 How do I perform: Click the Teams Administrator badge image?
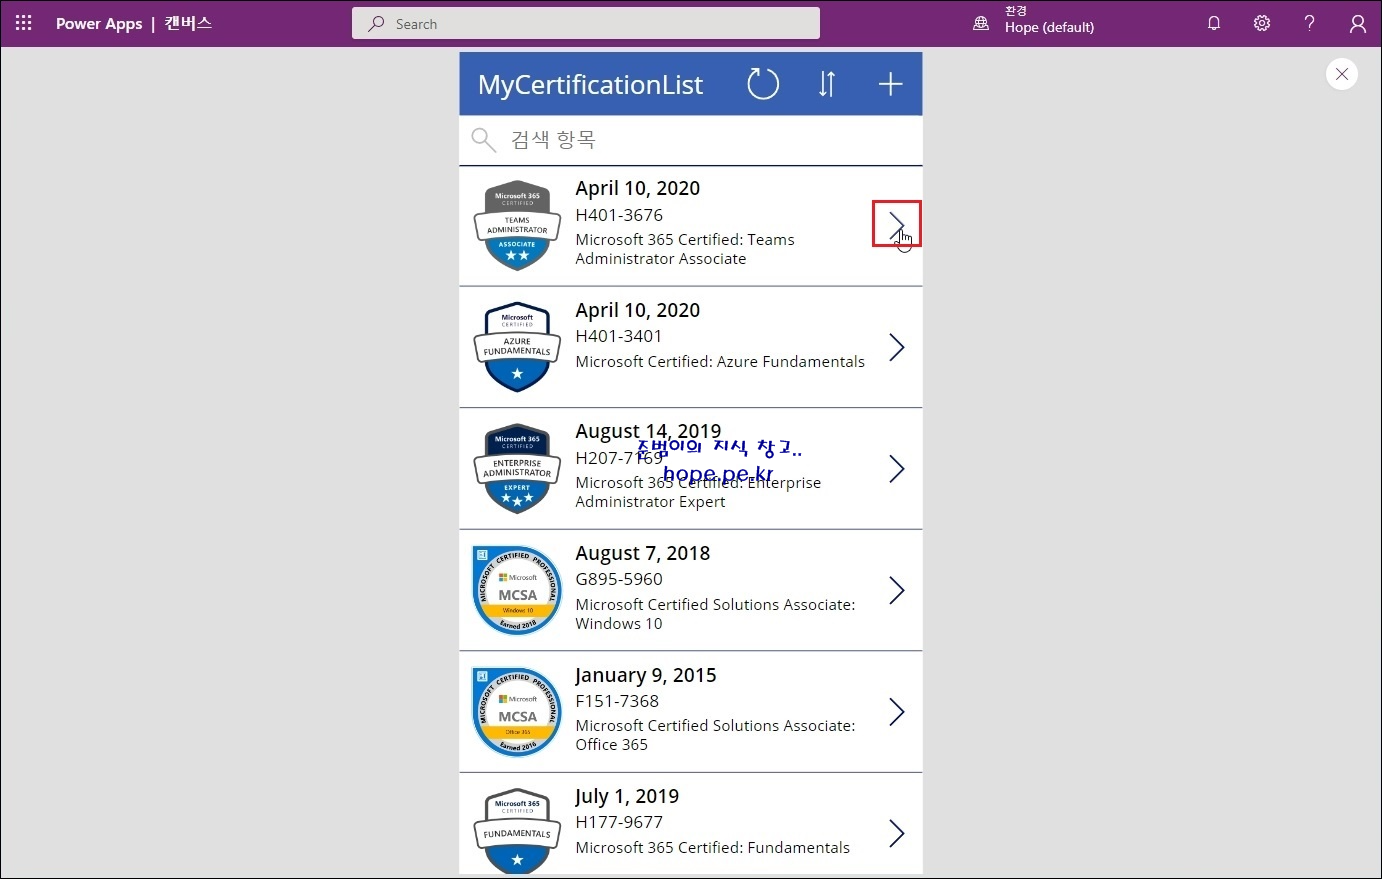[x=517, y=226]
